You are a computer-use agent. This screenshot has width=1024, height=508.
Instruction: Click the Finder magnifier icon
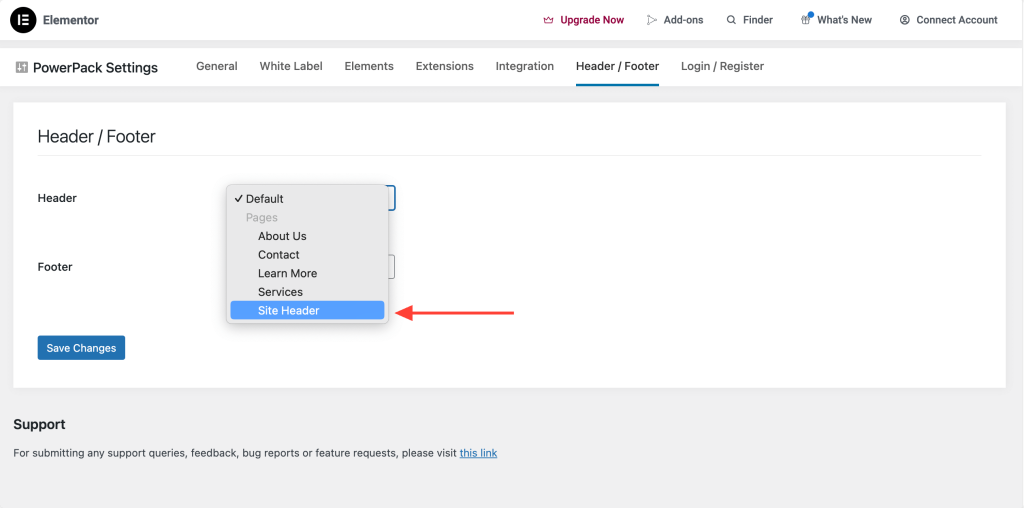731,20
